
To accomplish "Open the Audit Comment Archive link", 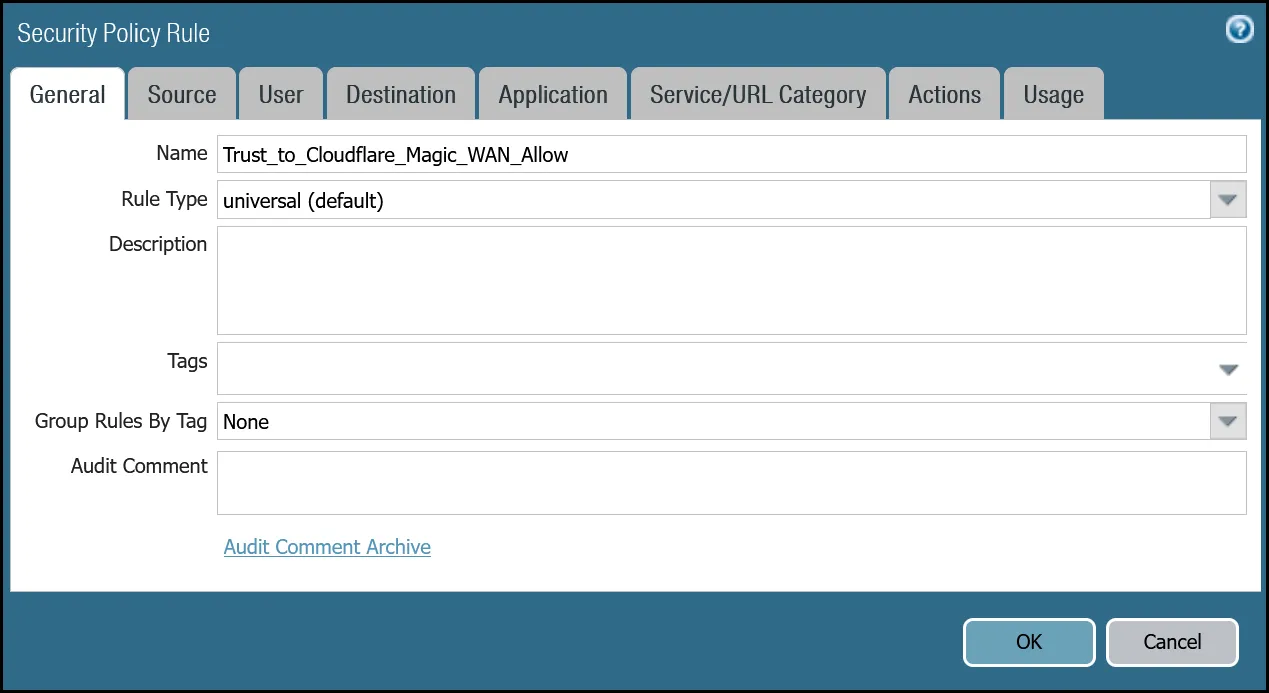I will 327,547.
